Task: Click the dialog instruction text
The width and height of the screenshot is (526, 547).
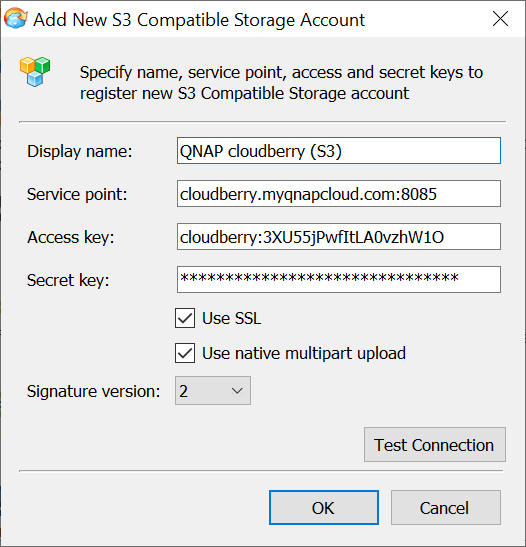Action: tap(281, 83)
